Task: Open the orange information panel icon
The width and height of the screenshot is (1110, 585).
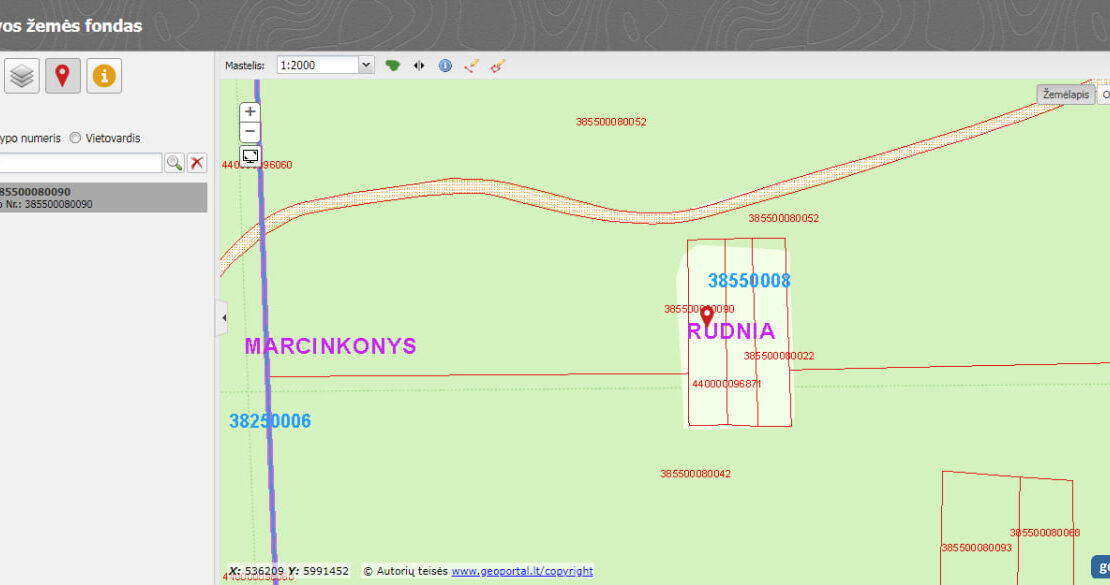Action: coord(104,76)
